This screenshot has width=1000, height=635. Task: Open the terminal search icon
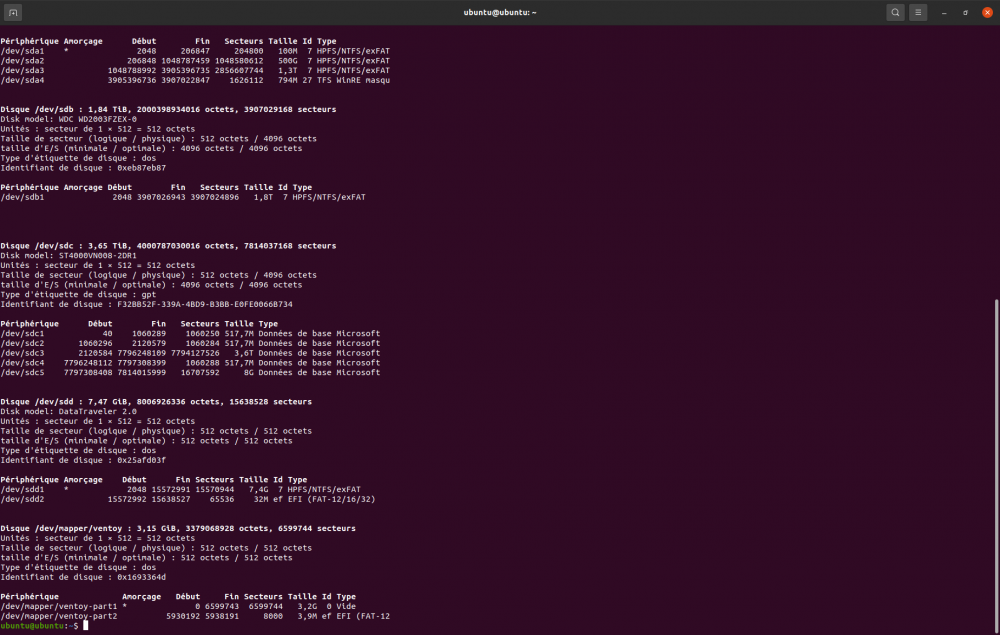(x=895, y=12)
